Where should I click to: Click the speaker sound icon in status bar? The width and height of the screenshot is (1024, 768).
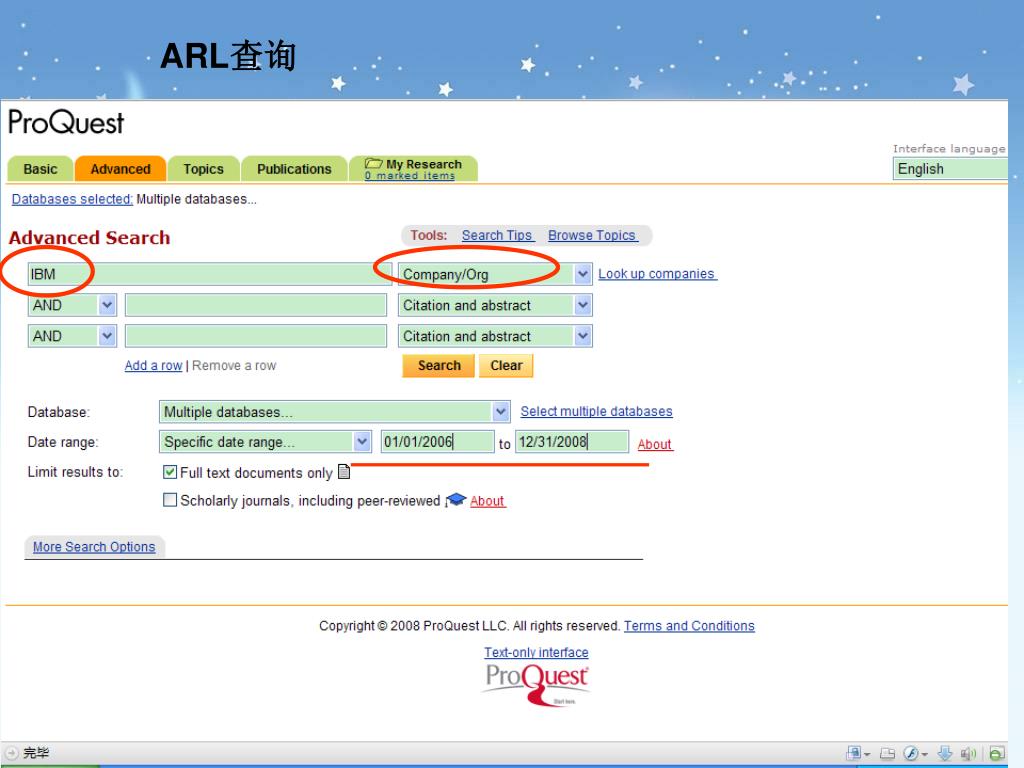tap(968, 753)
